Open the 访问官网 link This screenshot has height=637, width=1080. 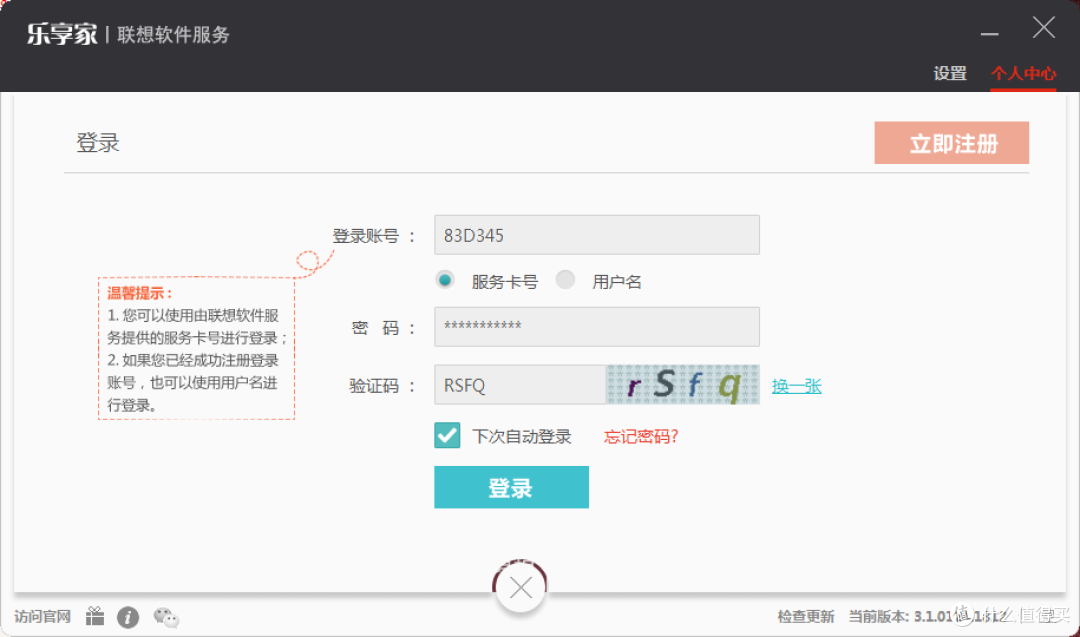(43, 616)
